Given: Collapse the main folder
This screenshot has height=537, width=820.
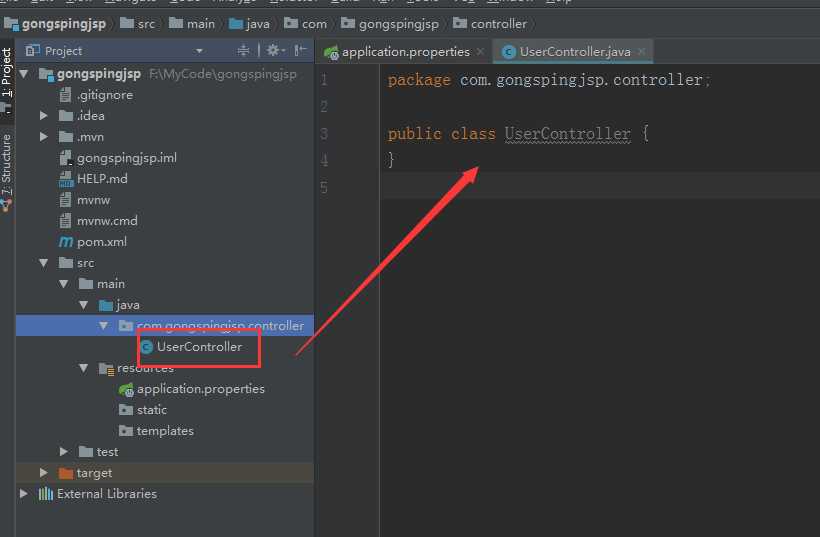Looking at the screenshot, I should 64,284.
